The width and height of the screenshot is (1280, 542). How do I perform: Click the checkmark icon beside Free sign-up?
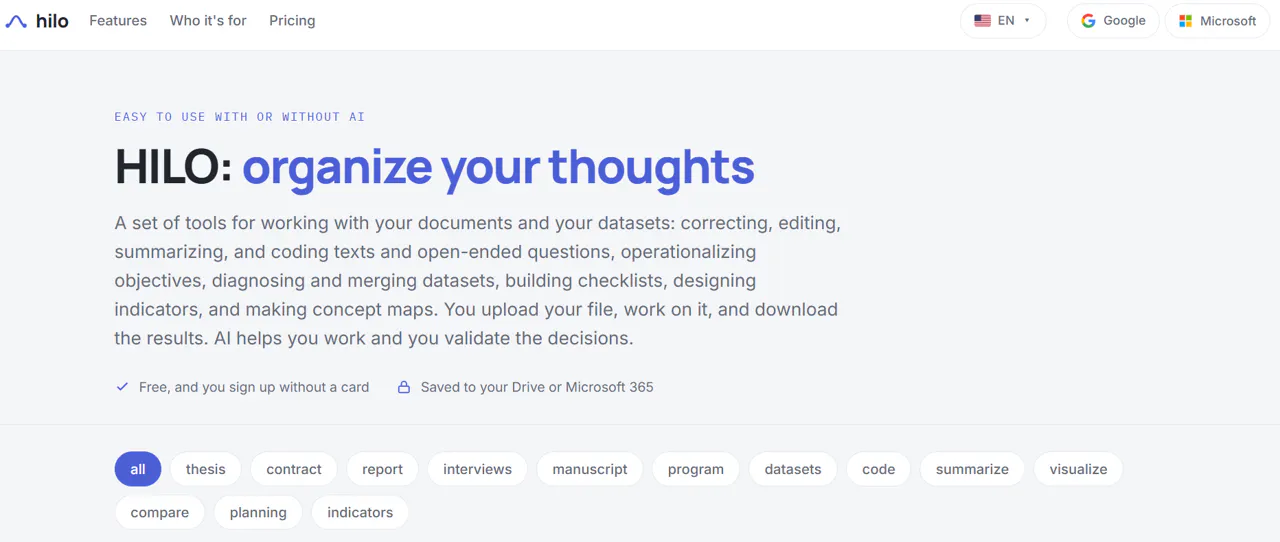click(x=122, y=387)
